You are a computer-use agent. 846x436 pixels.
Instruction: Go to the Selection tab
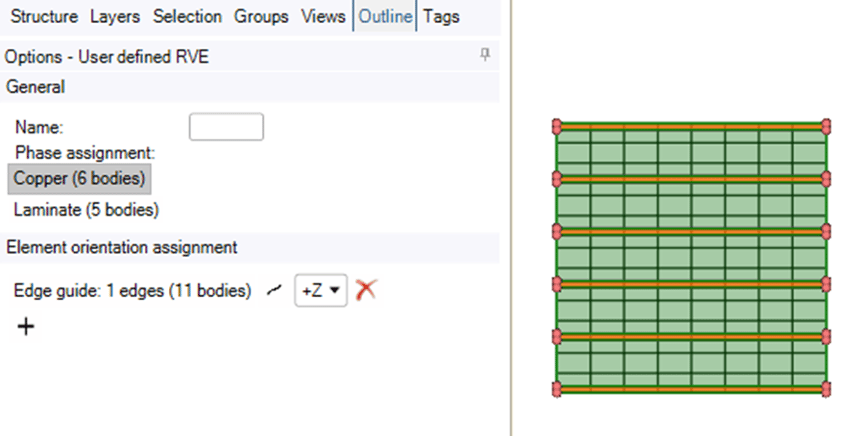coord(189,17)
